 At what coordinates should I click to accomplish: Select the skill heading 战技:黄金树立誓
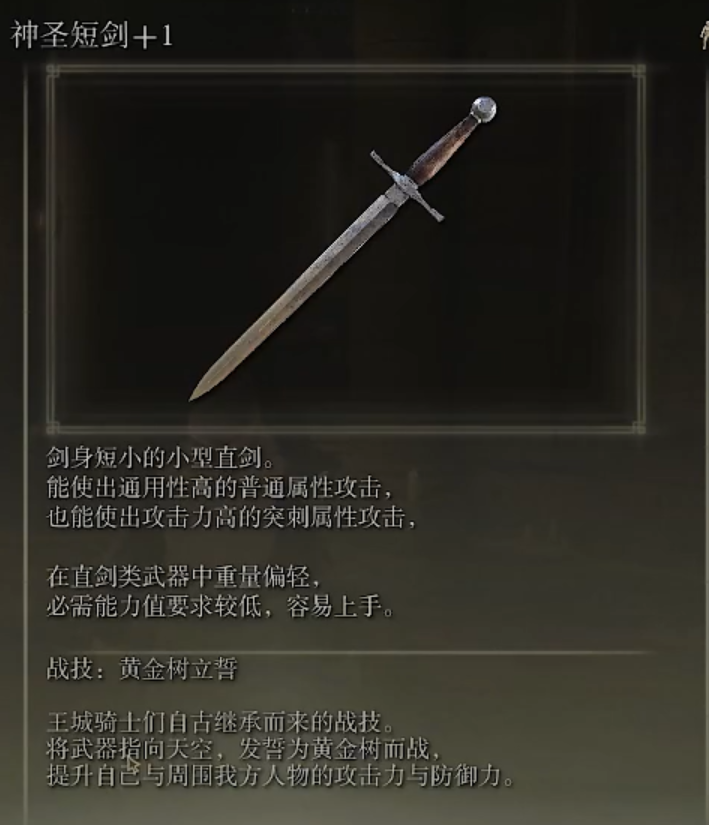(142, 670)
